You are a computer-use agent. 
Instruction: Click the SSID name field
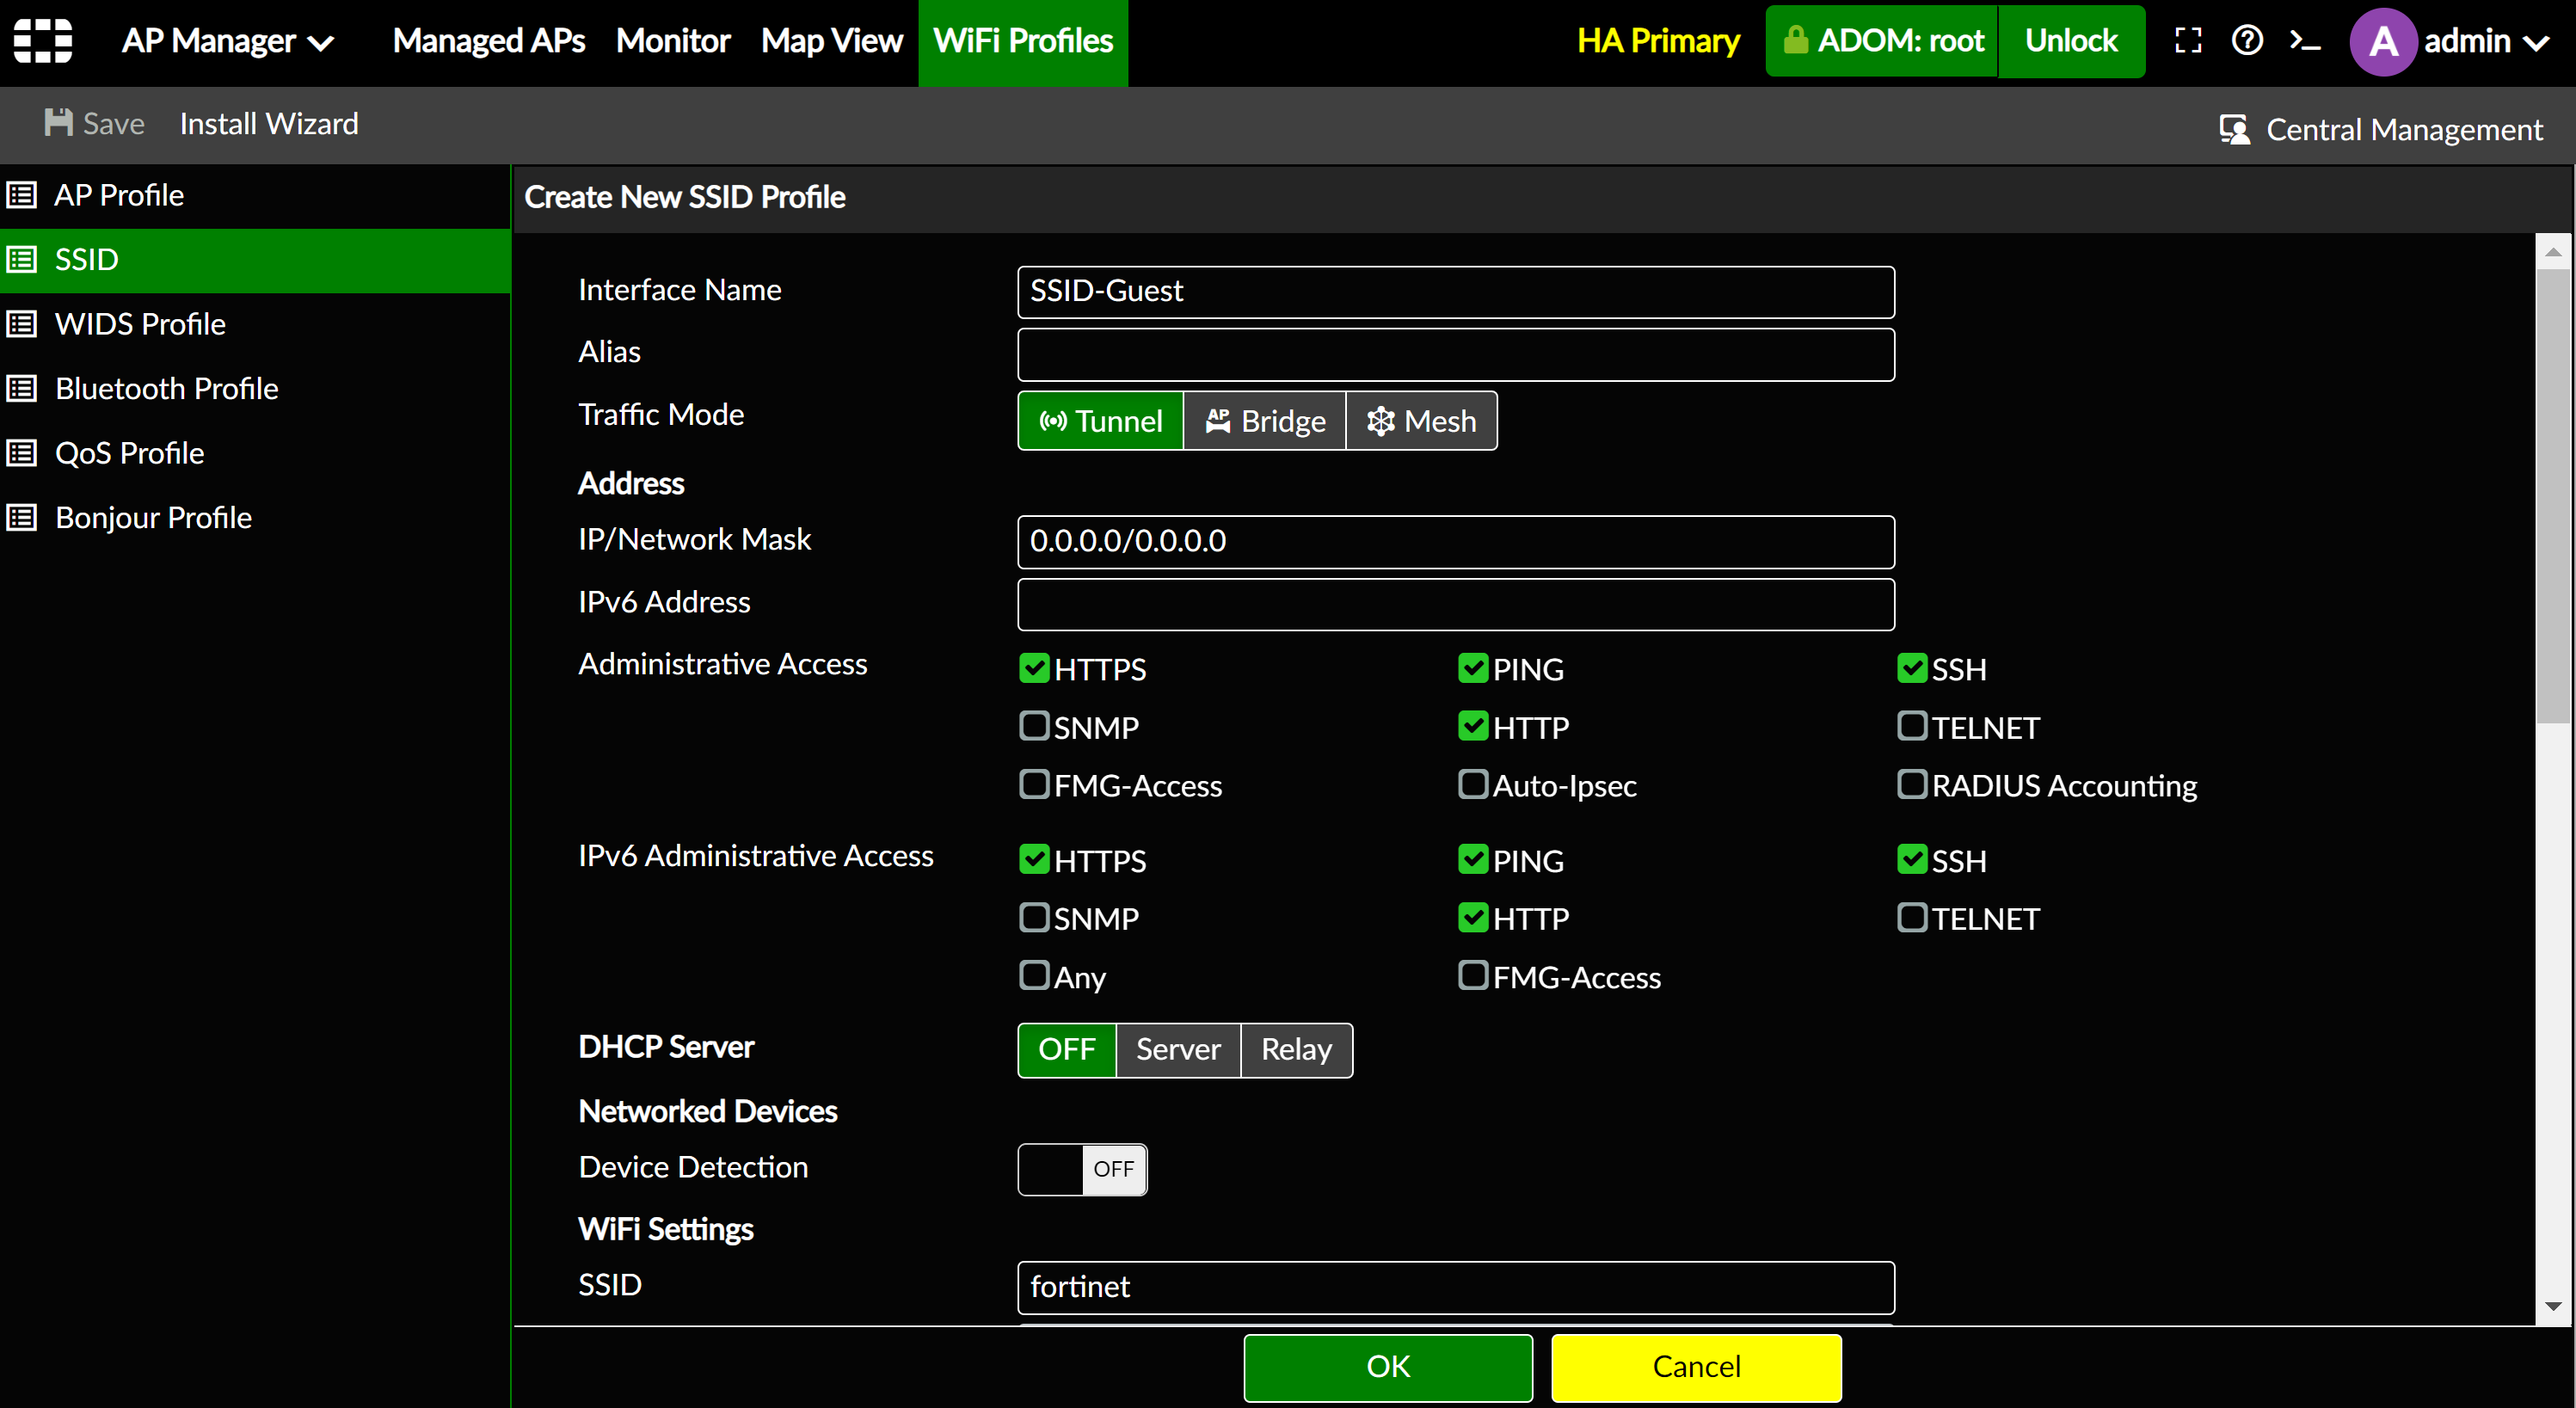(x=1455, y=1287)
